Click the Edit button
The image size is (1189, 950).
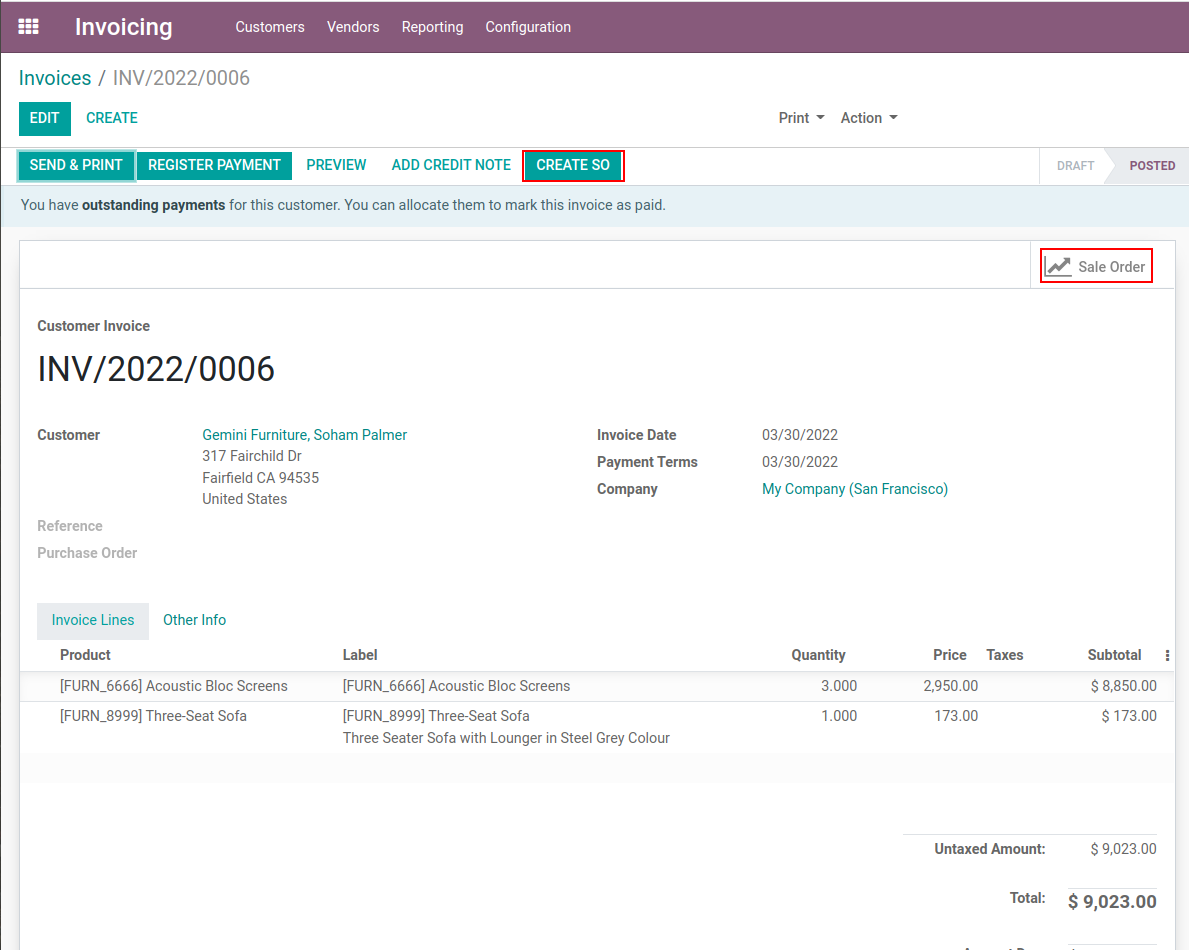coord(45,118)
